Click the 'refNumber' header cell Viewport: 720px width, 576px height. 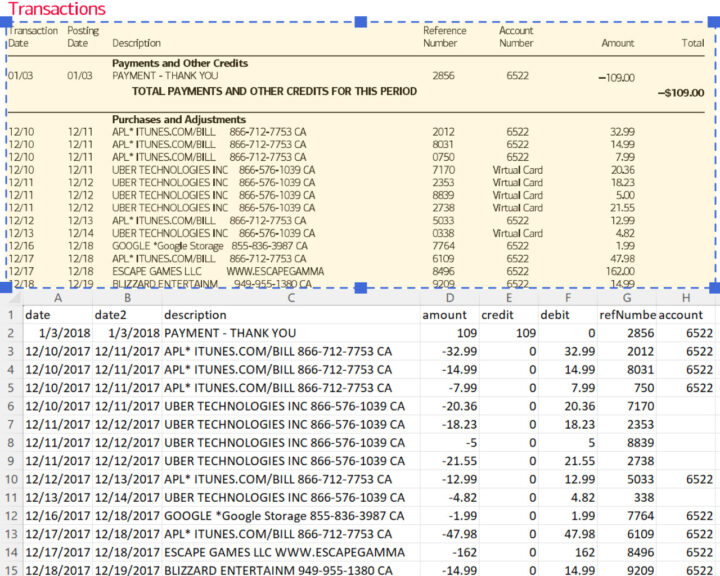(x=626, y=315)
